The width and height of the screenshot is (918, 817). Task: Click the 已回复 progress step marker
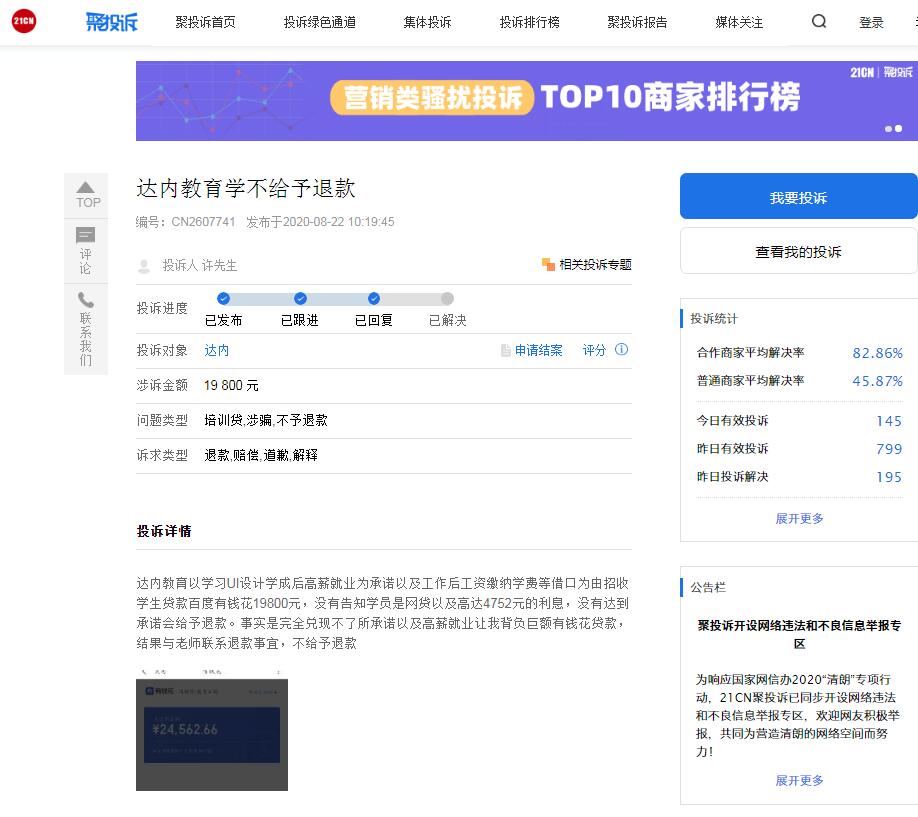pyautogui.click(x=374, y=299)
